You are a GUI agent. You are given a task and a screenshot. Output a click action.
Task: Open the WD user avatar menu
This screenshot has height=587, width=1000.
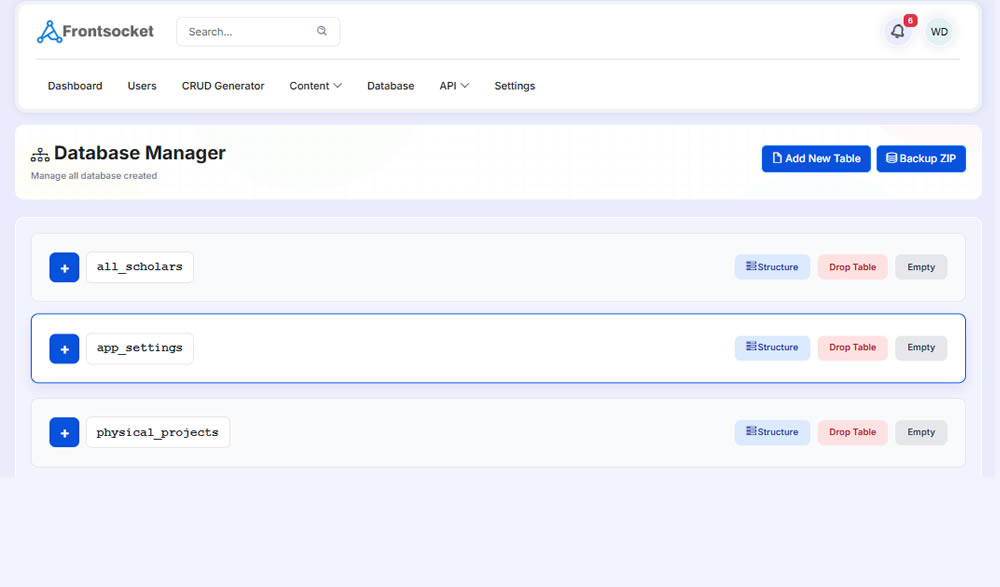(x=939, y=32)
